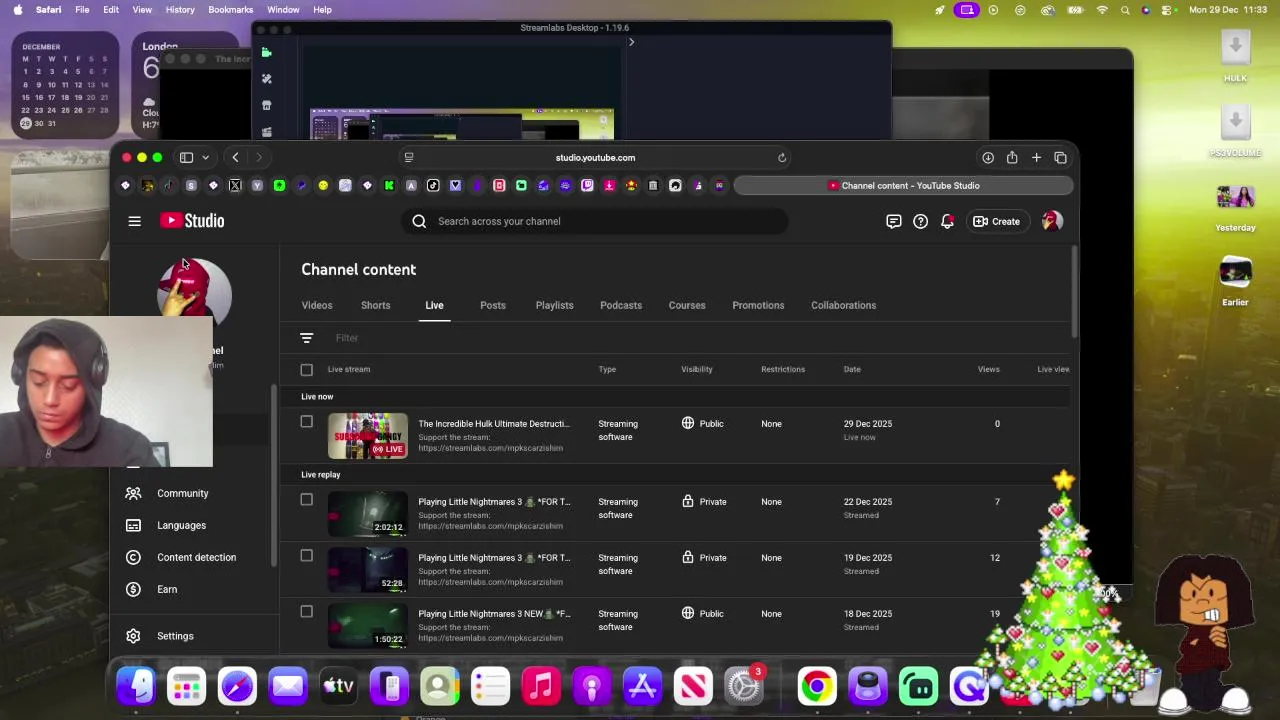Expand the Safari sidebar dropdown chevron
The image size is (1280, 720).
(205, 157)
